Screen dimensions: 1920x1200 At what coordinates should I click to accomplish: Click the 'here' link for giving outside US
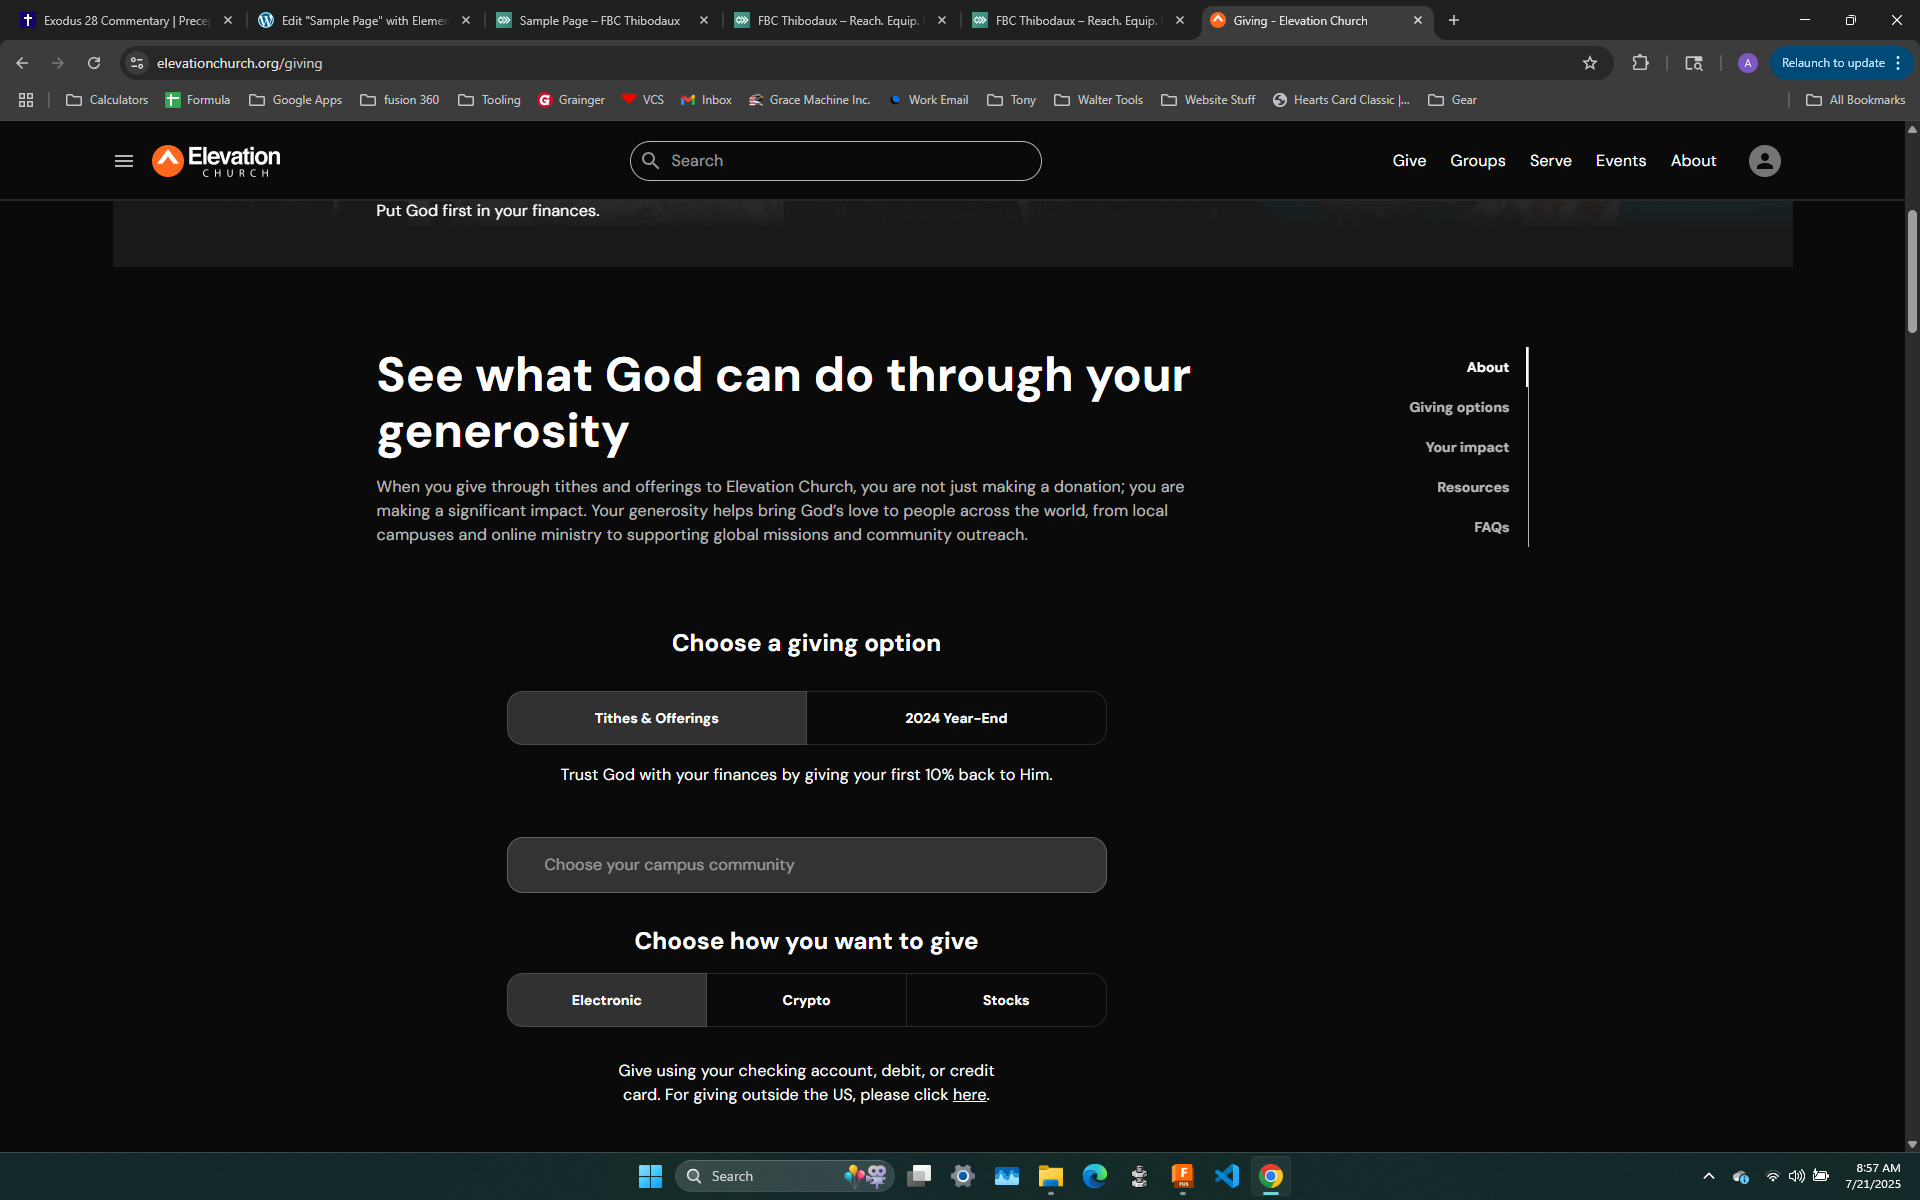coord(969,1095)
